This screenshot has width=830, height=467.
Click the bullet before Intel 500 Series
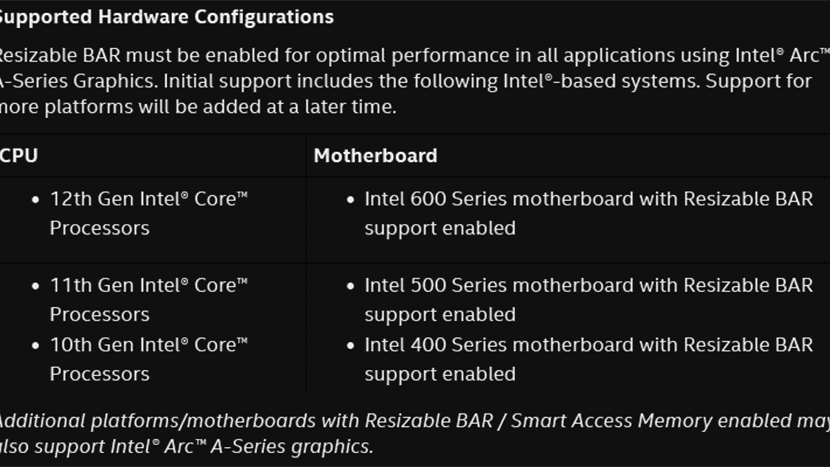[350, 285]
